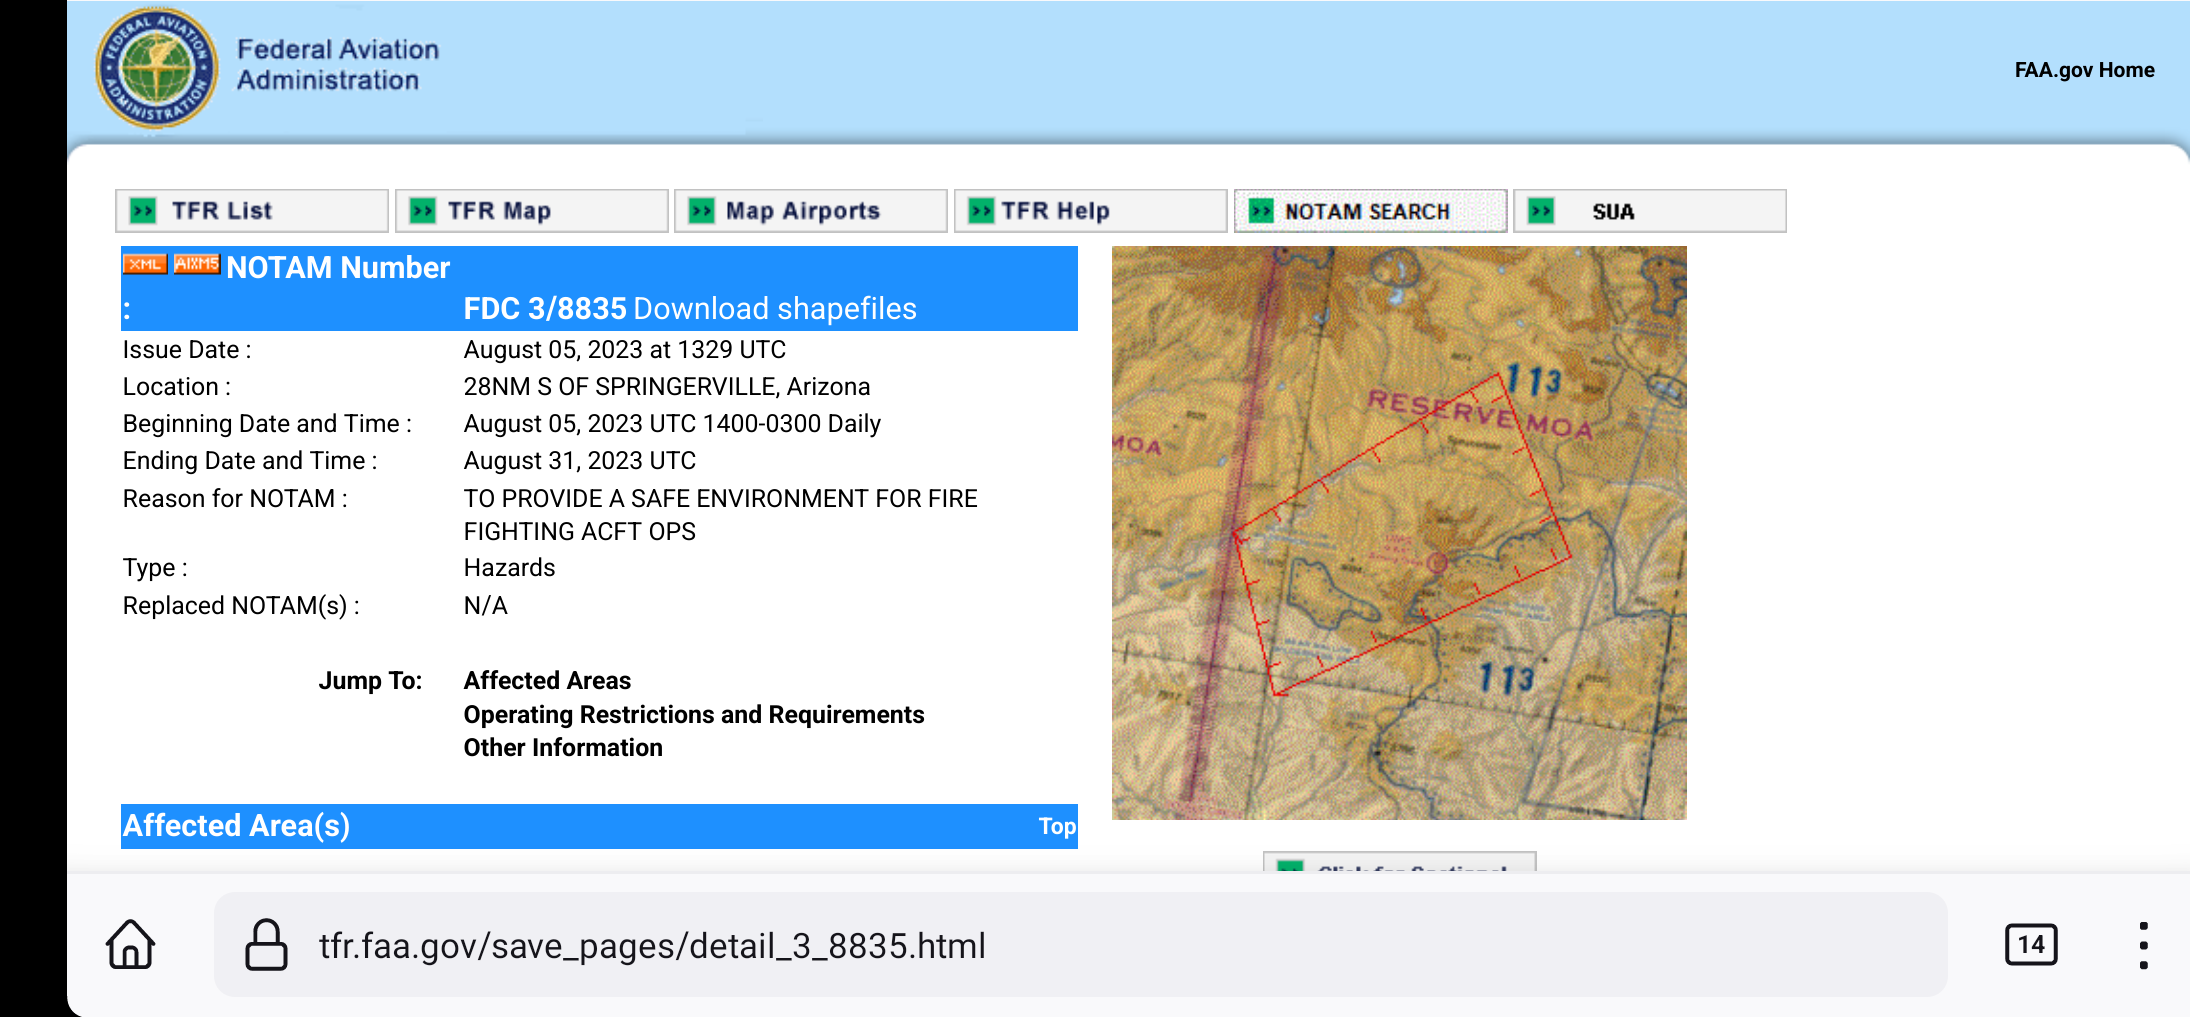Click the Top link in Affected Area(s) header
2190x1017 pixels.
click(1057, 826)
